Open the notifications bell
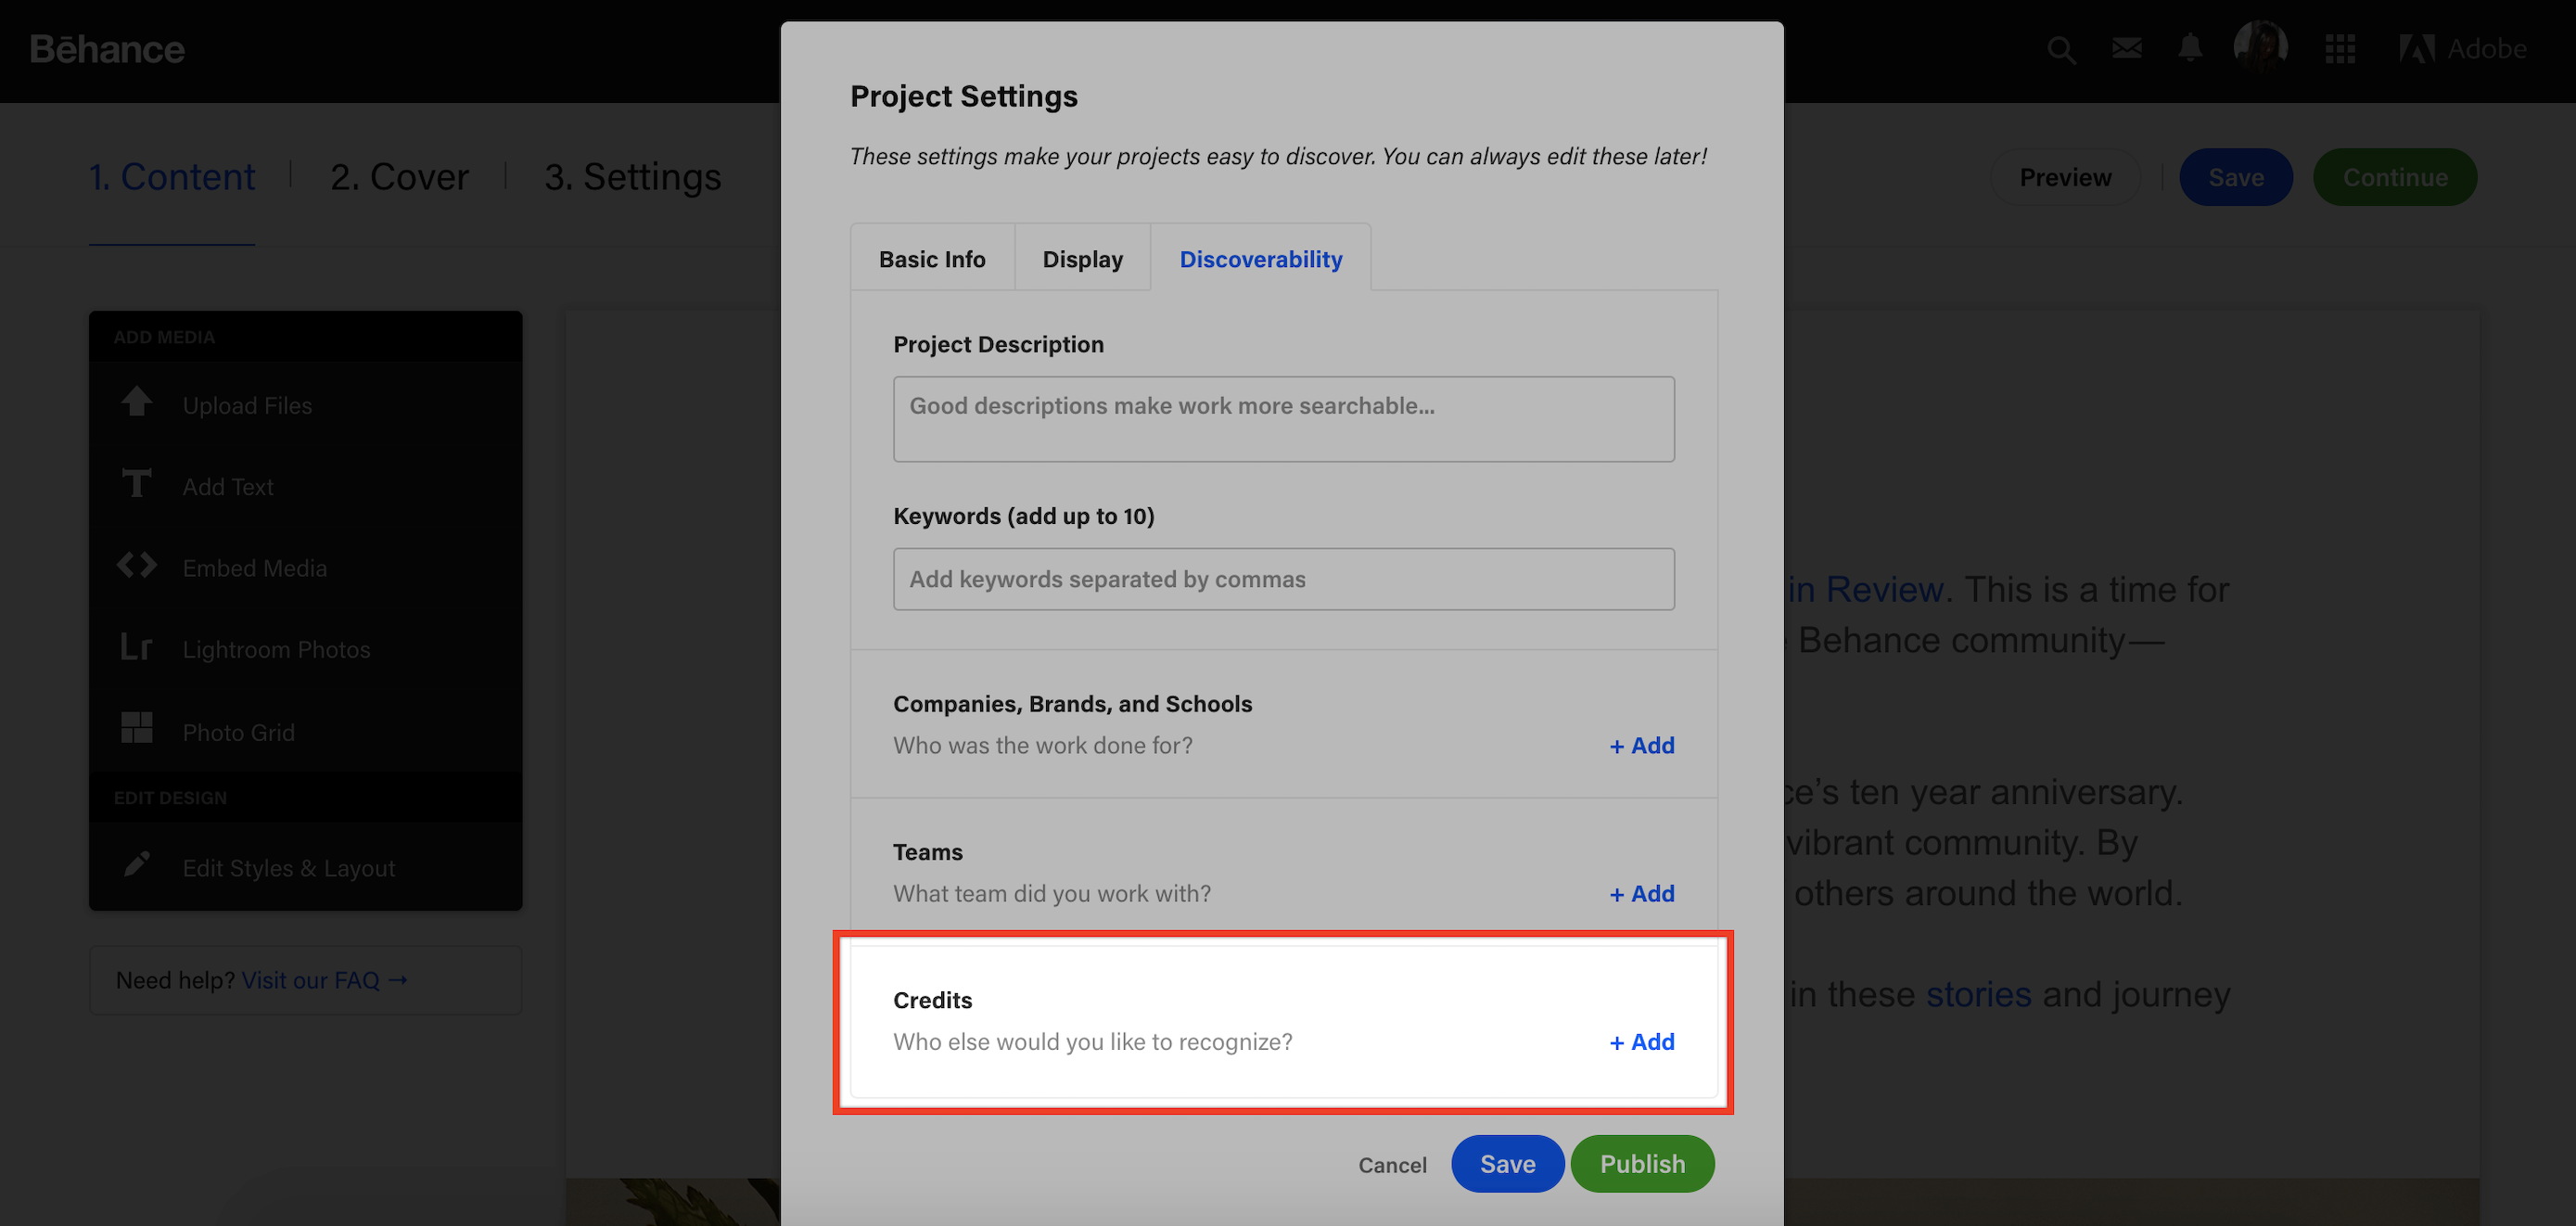 [2190, 48]
